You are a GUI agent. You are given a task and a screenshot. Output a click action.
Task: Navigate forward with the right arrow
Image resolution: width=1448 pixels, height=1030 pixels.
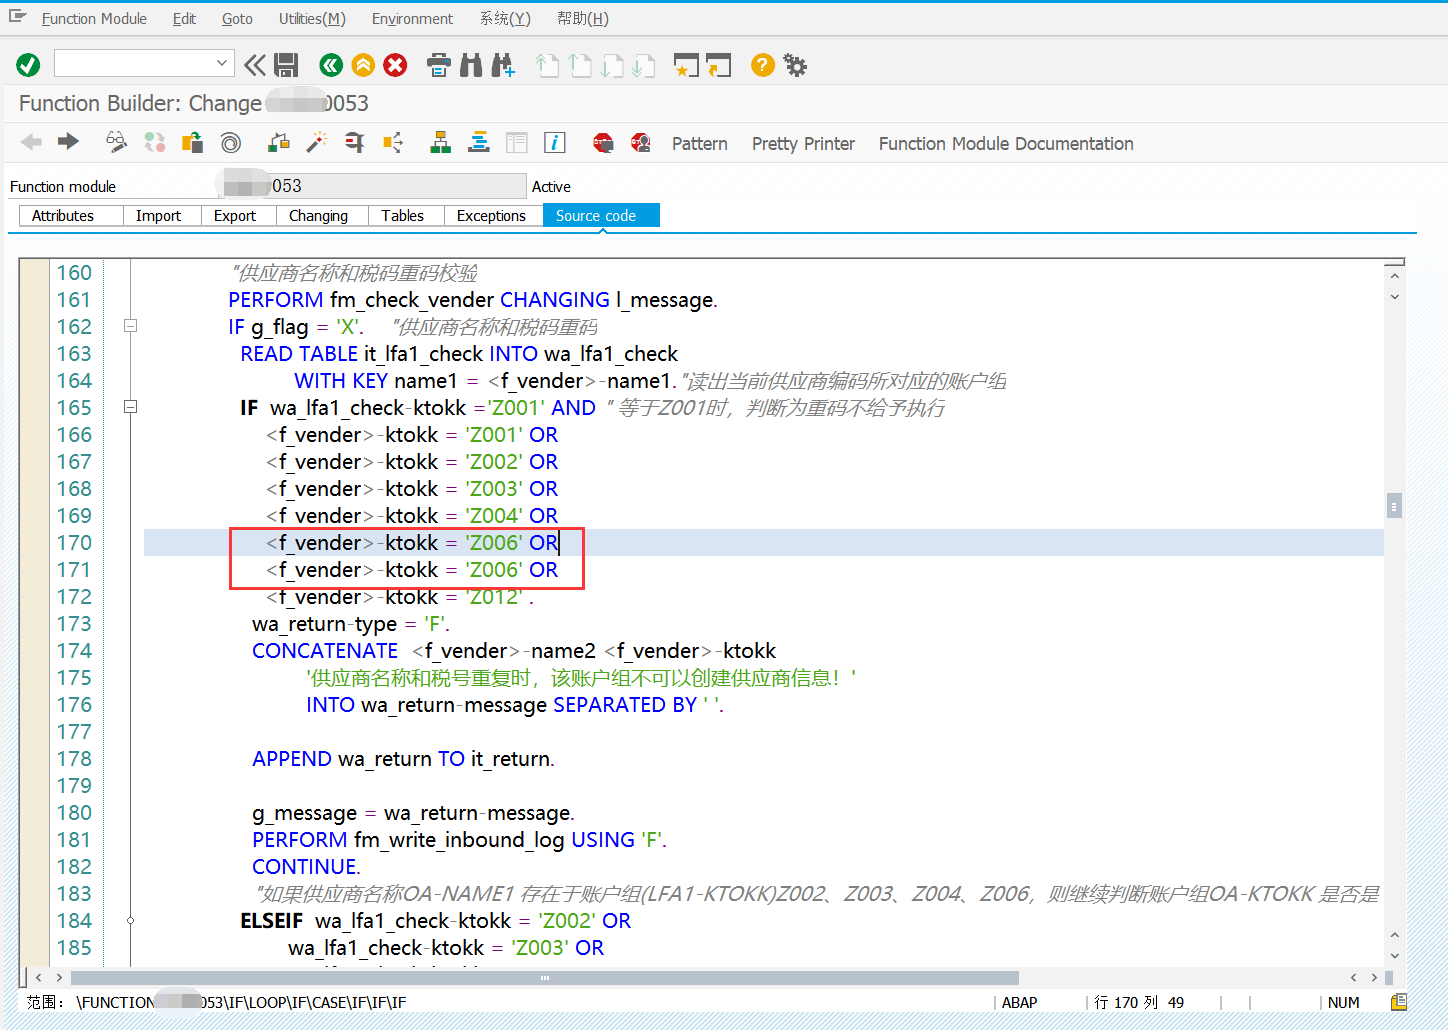(x=68, y=142)
